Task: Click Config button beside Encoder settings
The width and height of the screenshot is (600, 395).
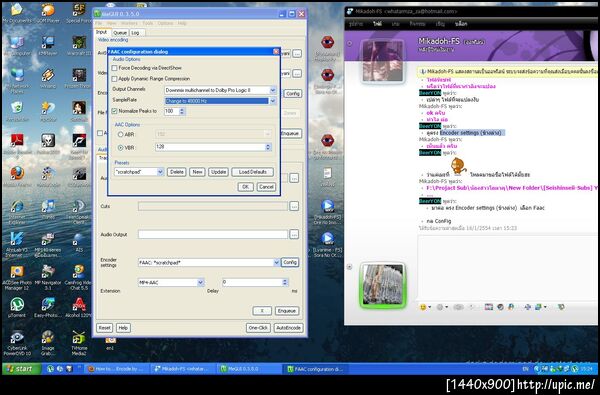Action: tap(290, 262)
